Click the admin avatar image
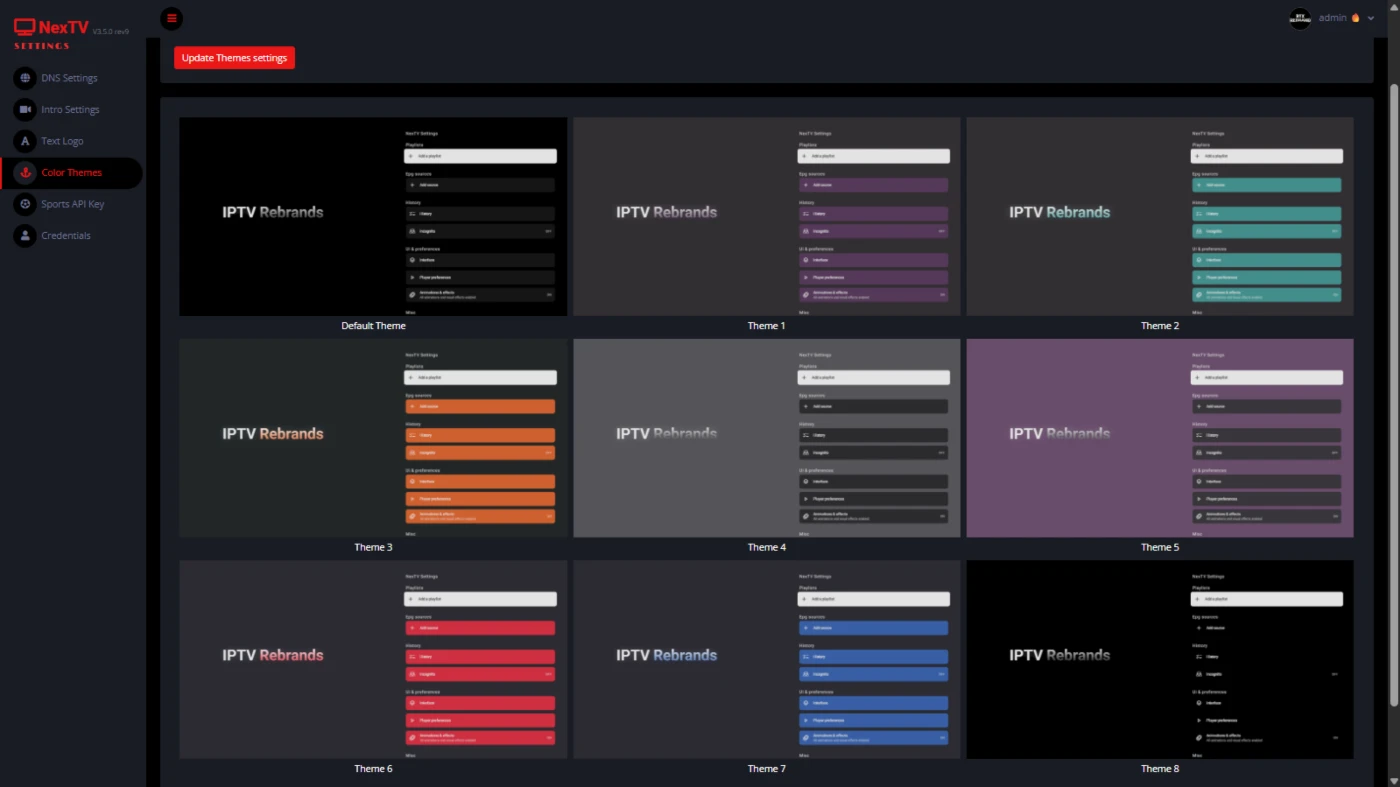 coord(1300,18)
